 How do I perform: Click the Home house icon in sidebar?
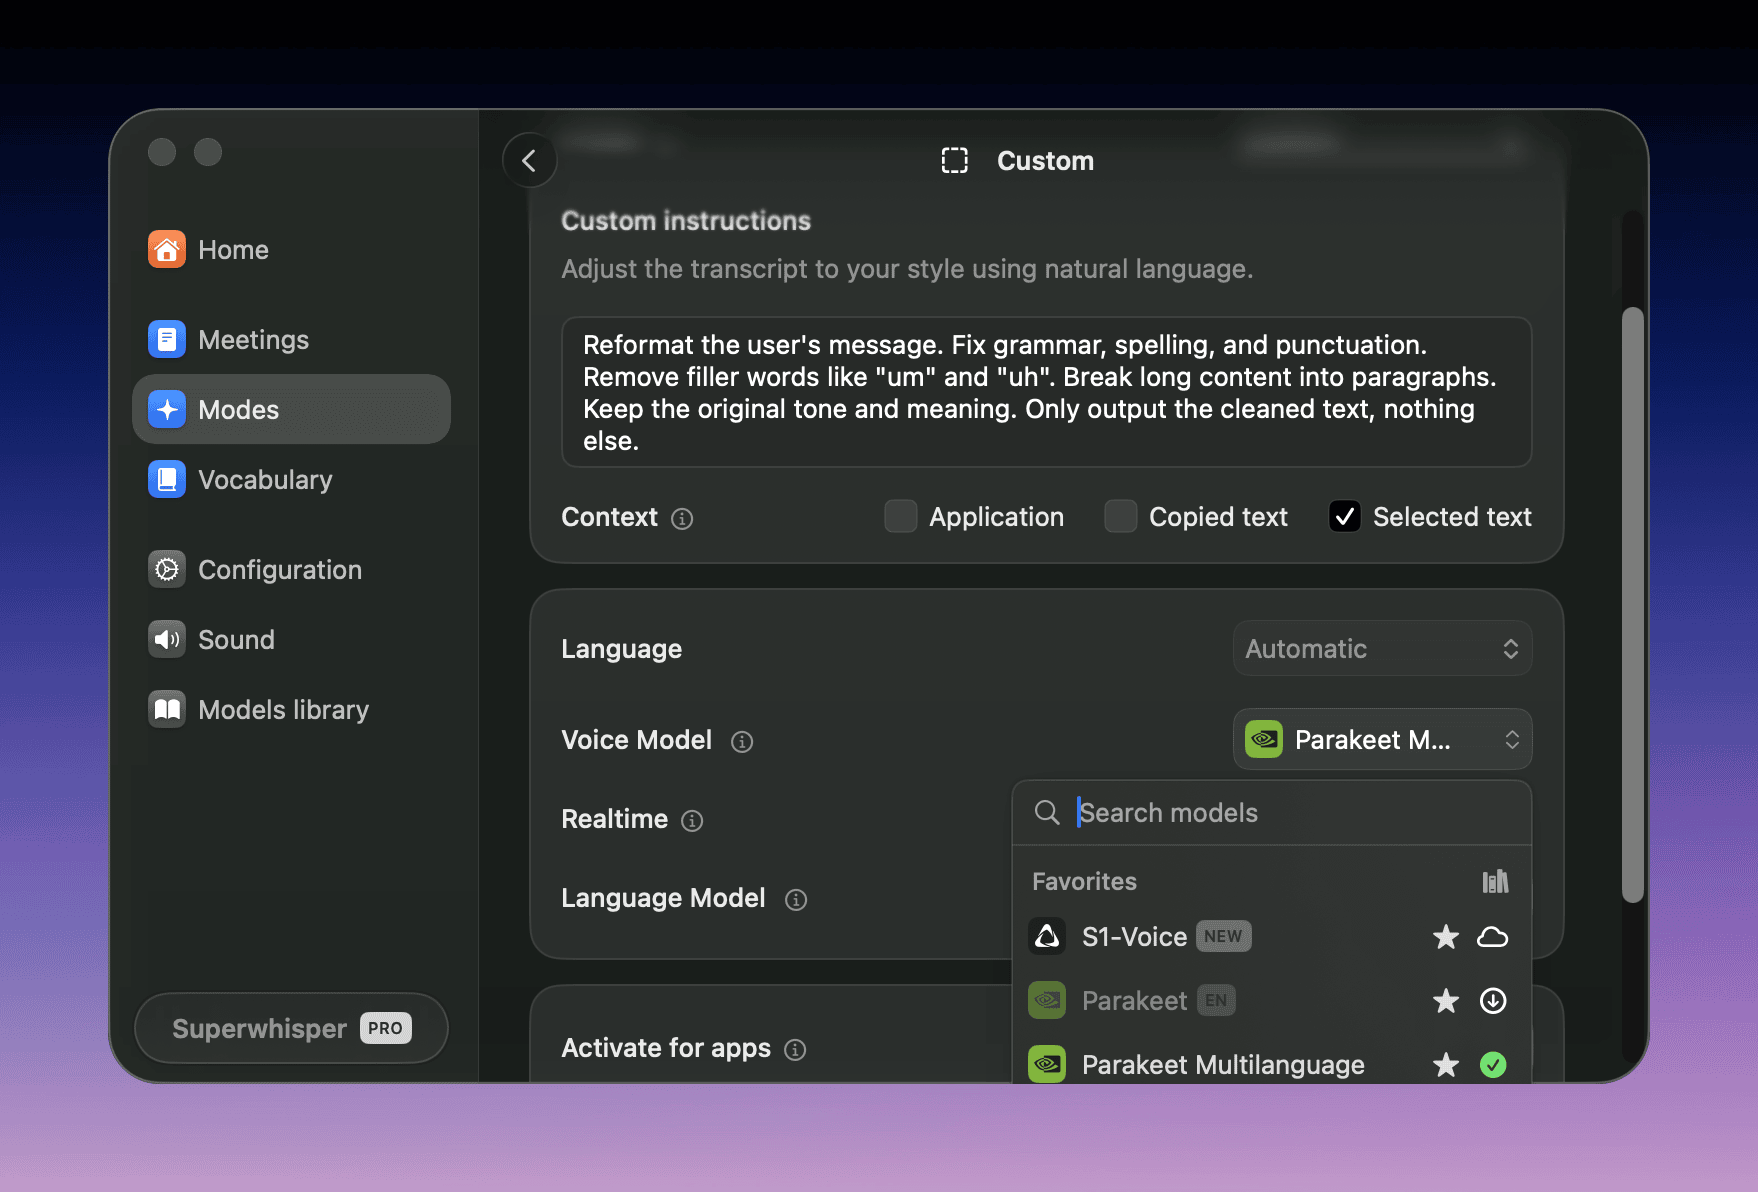167,249
